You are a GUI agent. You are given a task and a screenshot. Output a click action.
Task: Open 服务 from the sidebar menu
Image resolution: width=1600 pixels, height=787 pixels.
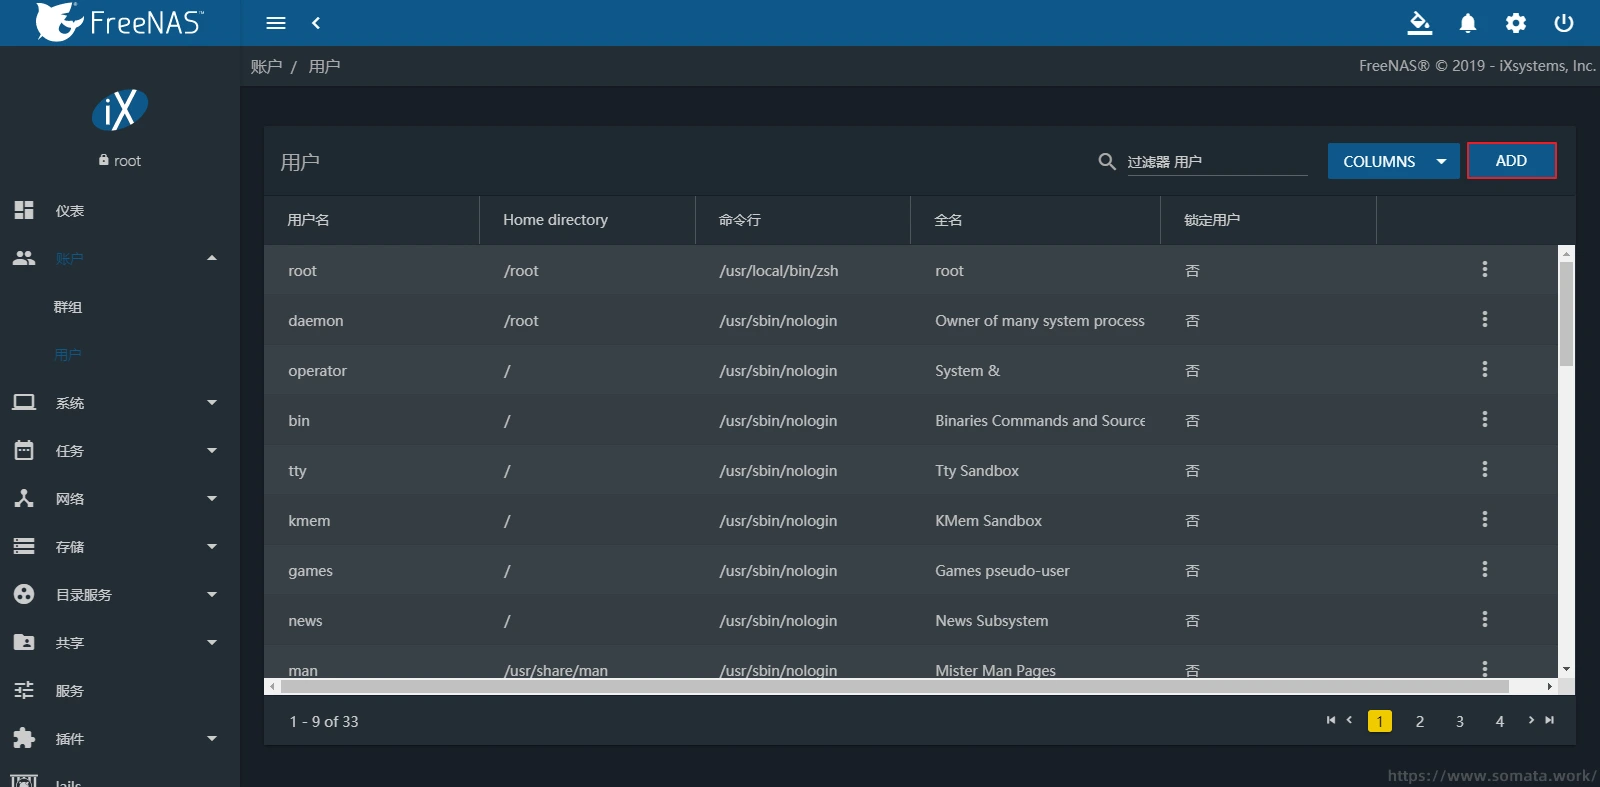coord(70,691)
